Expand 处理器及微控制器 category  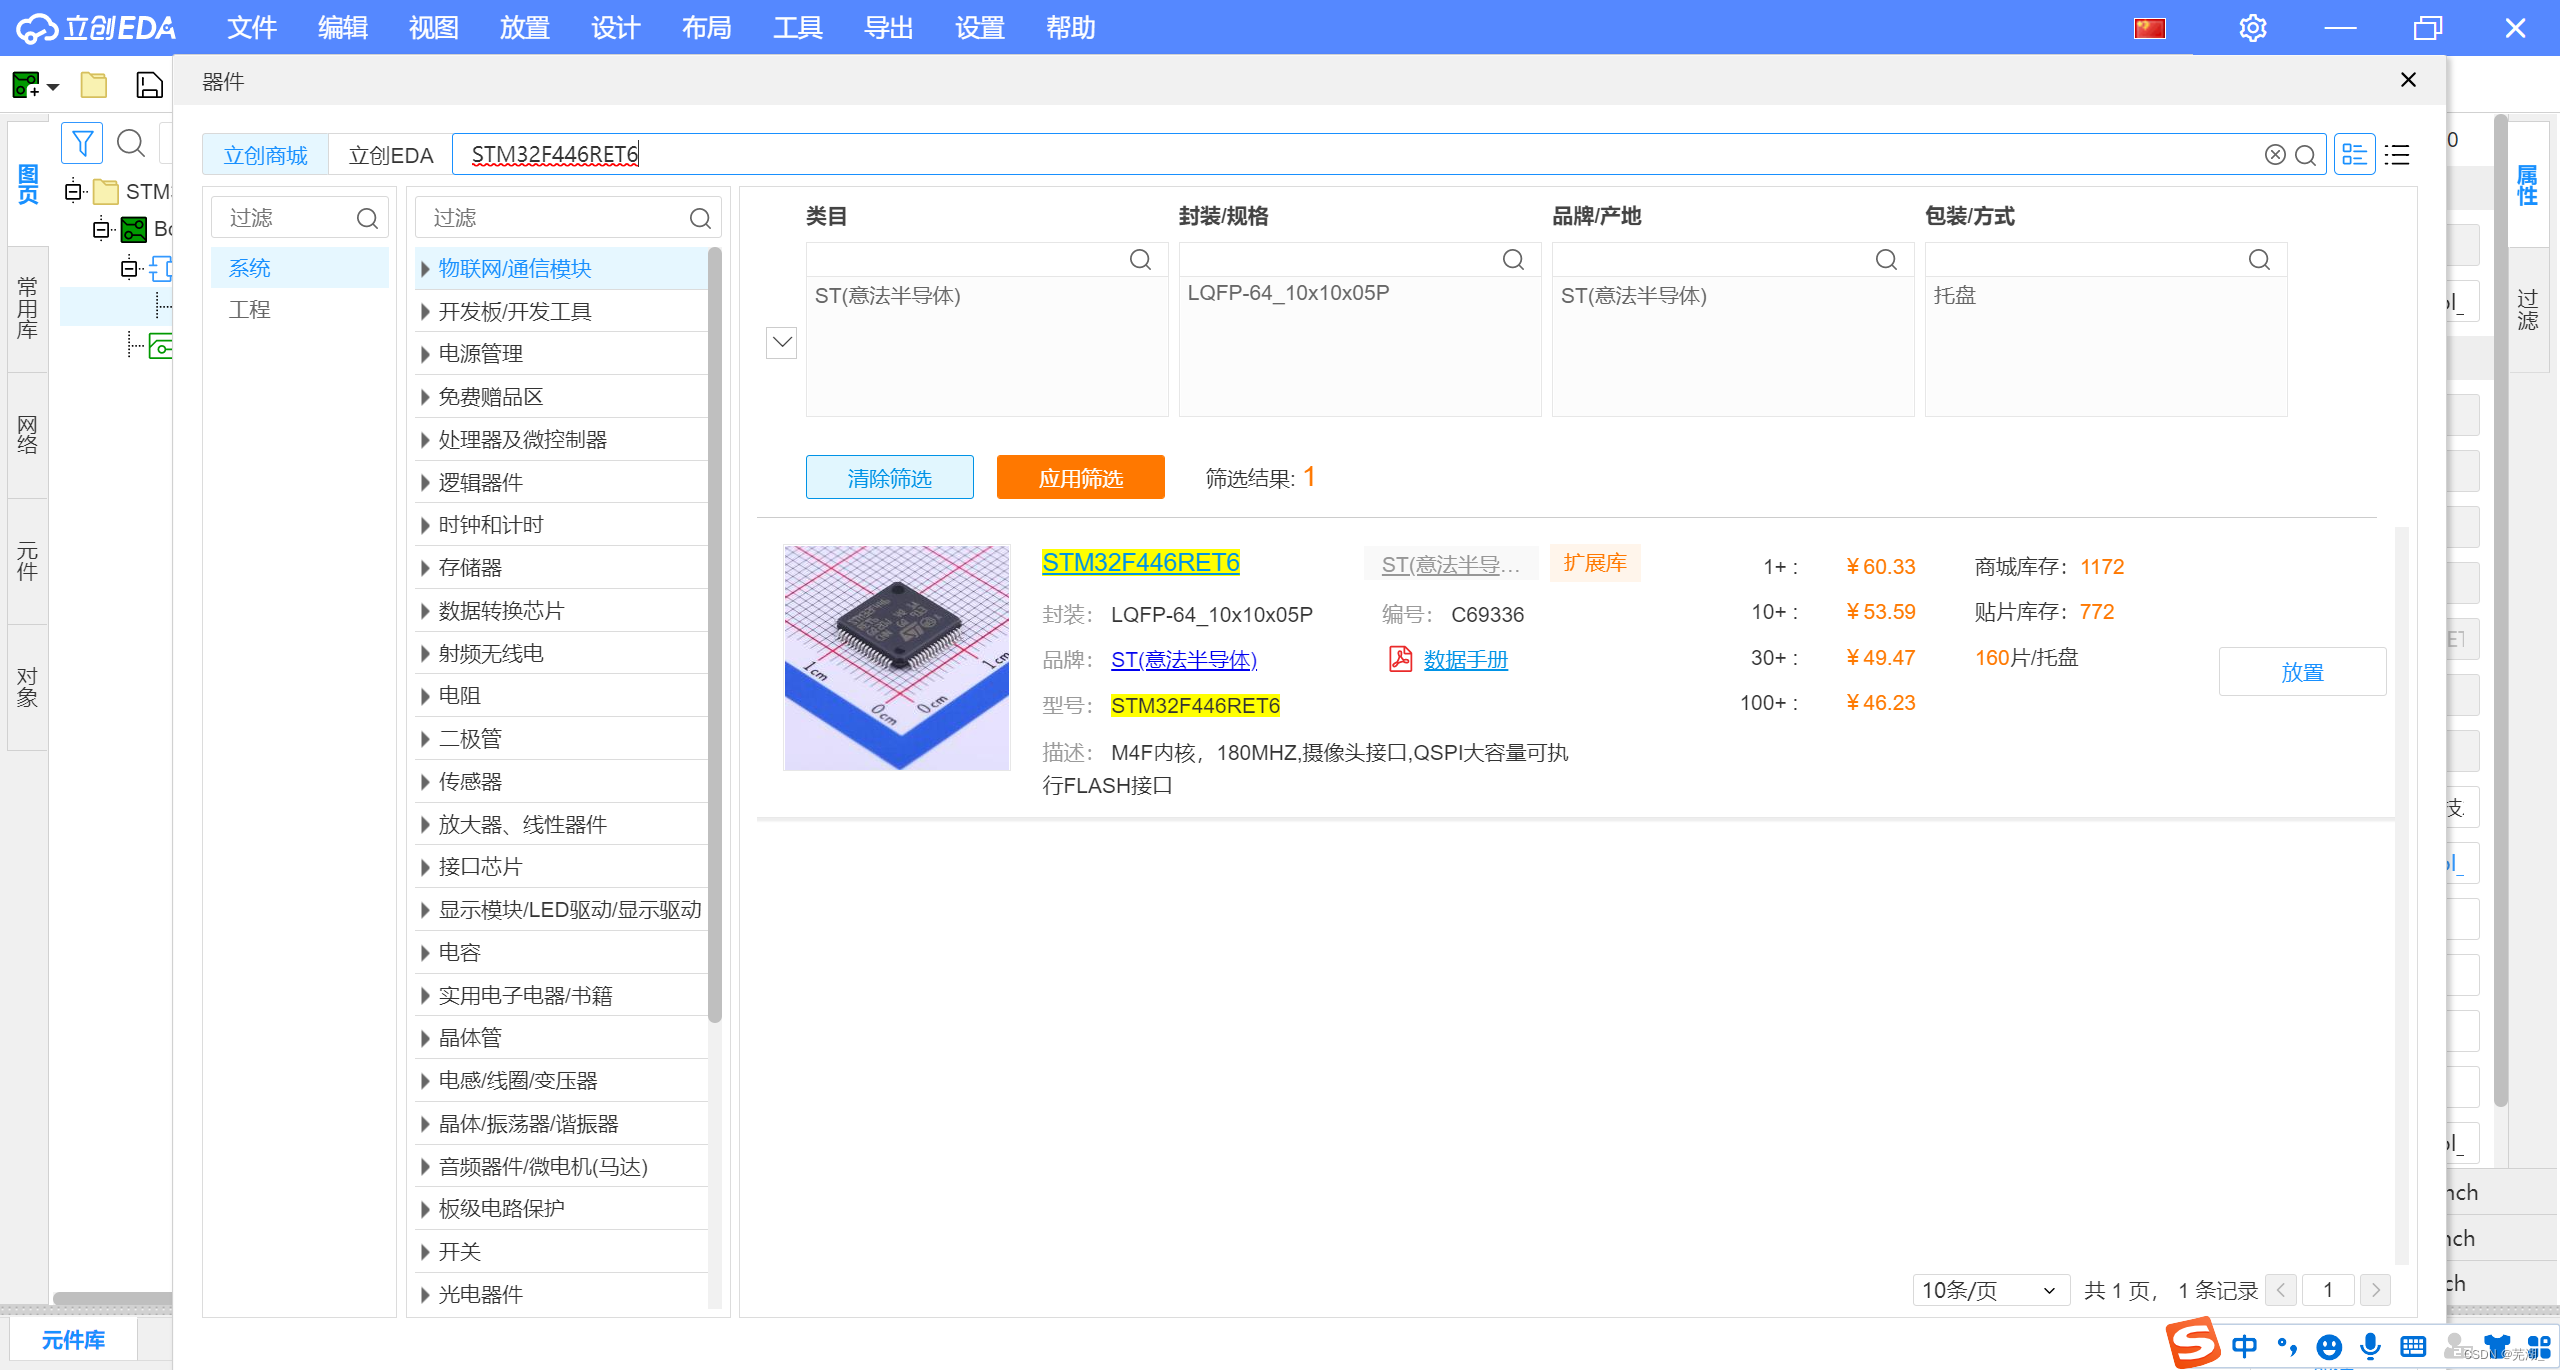(x=522, y=440)
